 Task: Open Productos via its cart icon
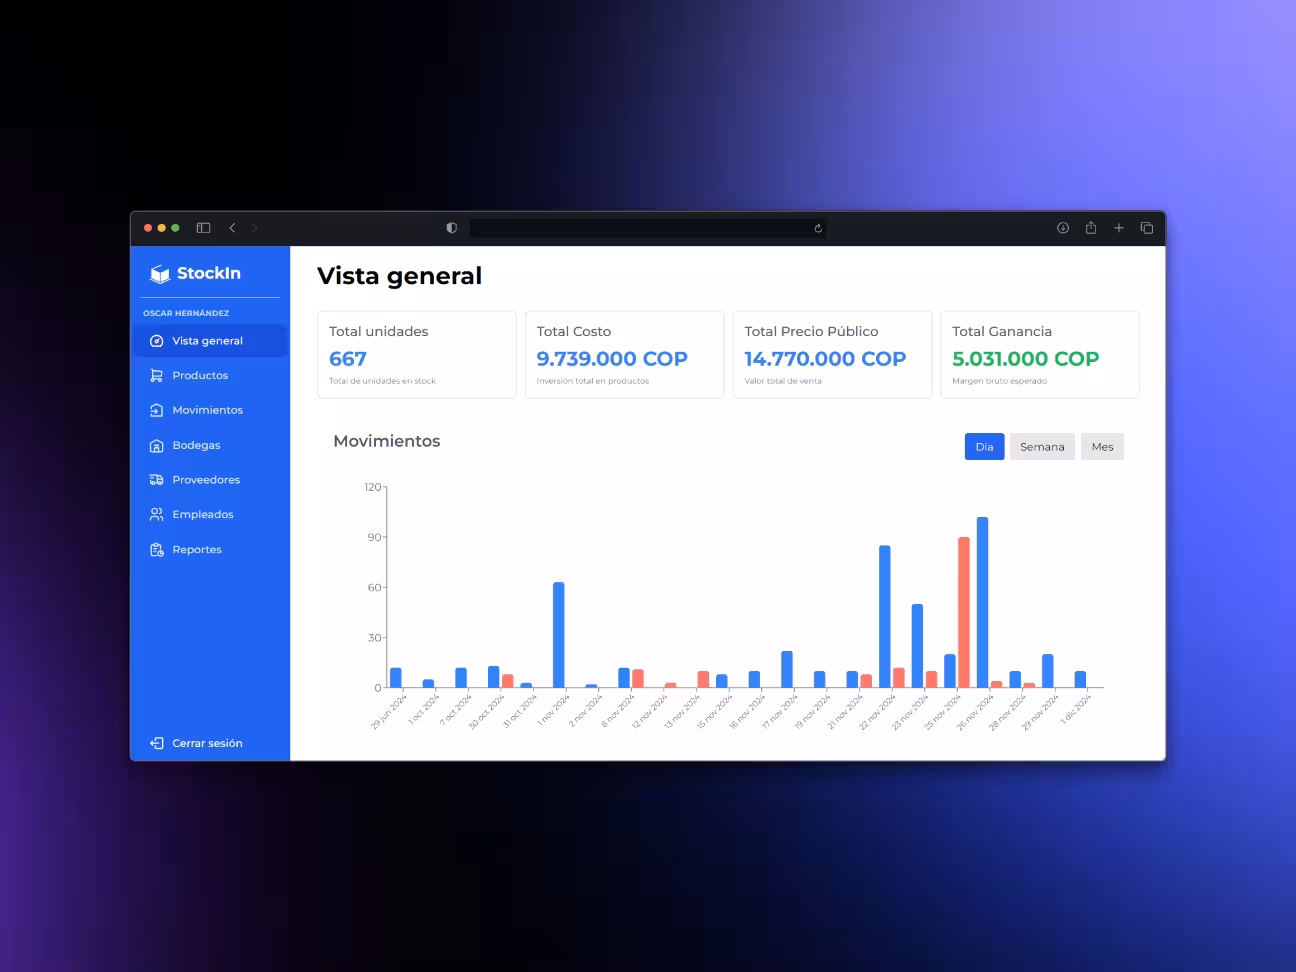pos(156,376)
